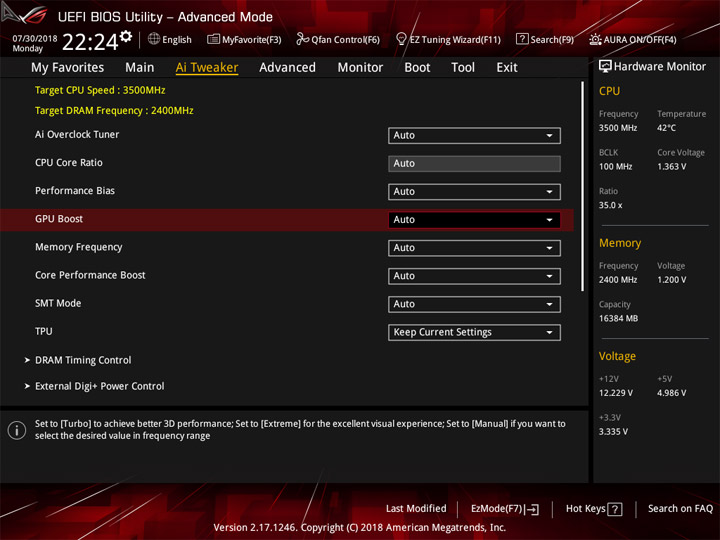Click the Ratio value 35.0 x
This screenshot has height=540, width=720.
click(610, 205)
